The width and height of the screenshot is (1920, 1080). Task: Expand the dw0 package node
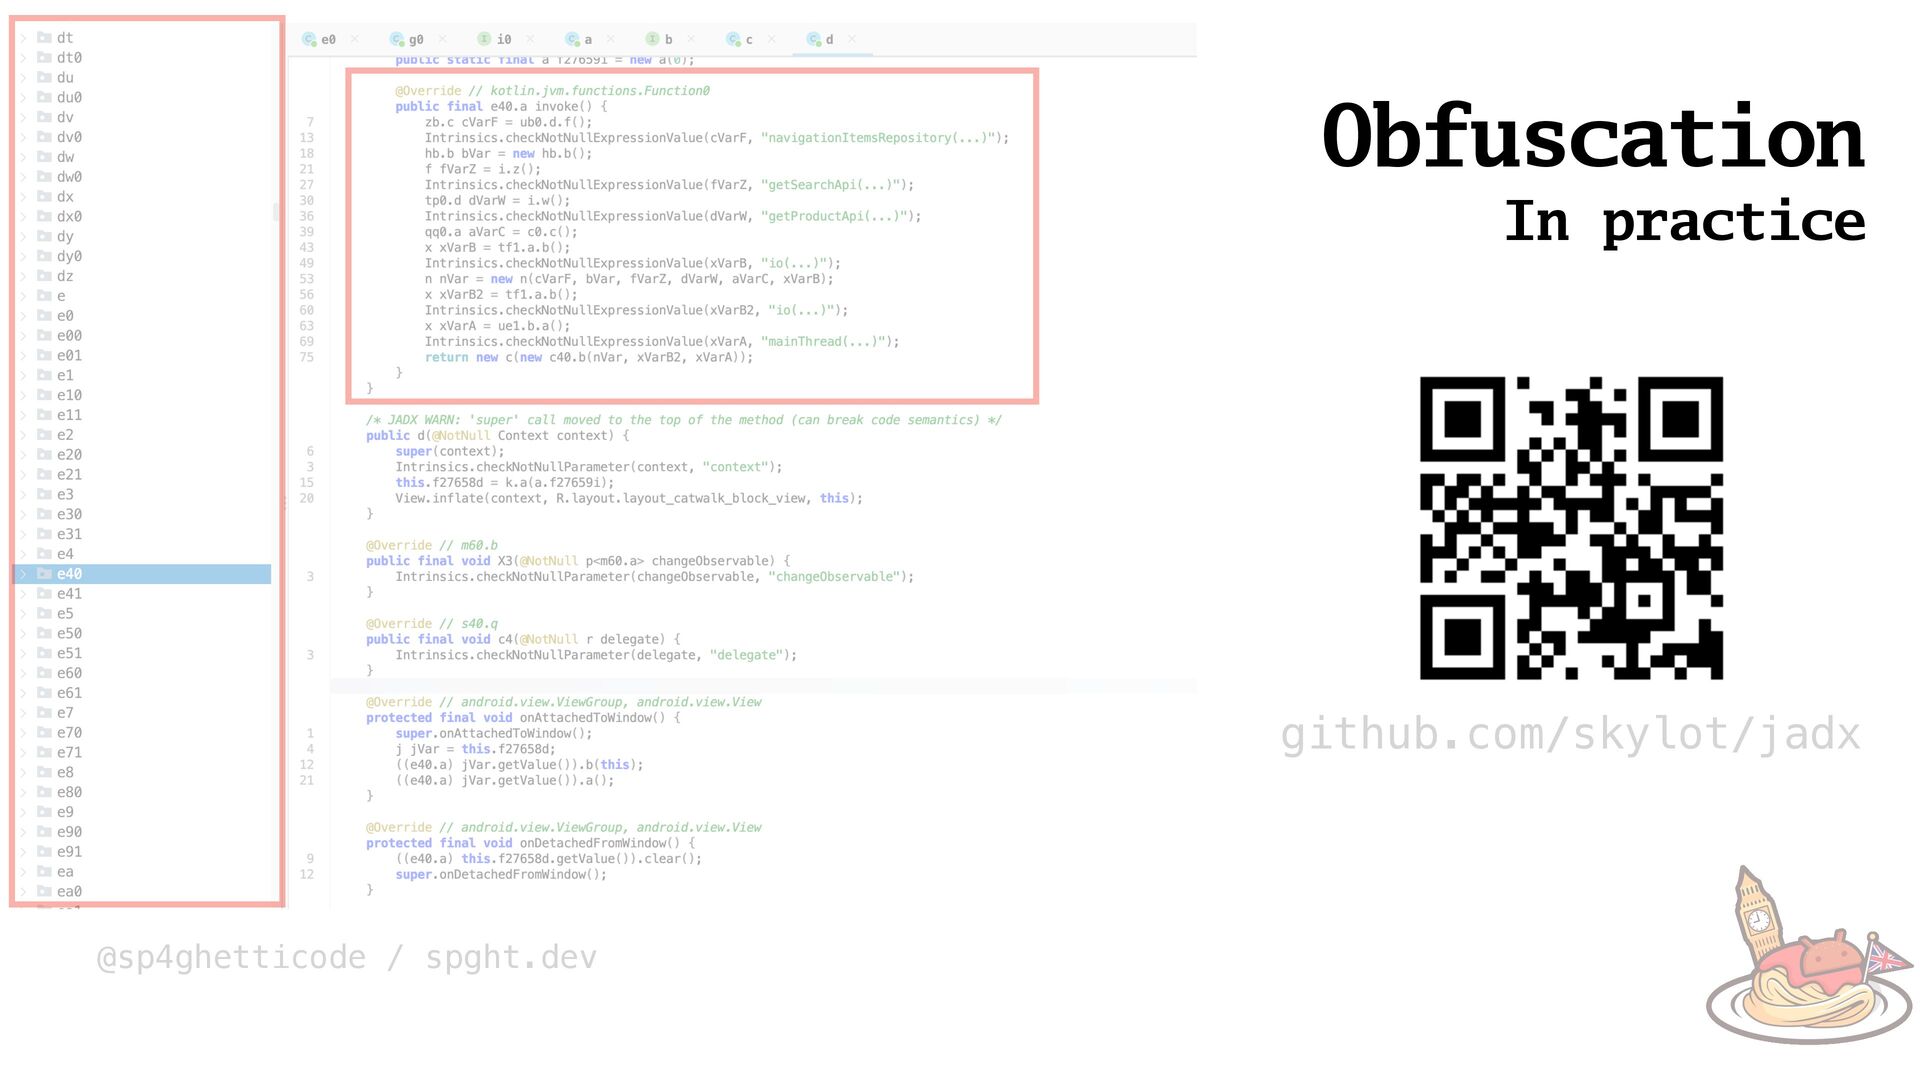[x=23, y=177]
